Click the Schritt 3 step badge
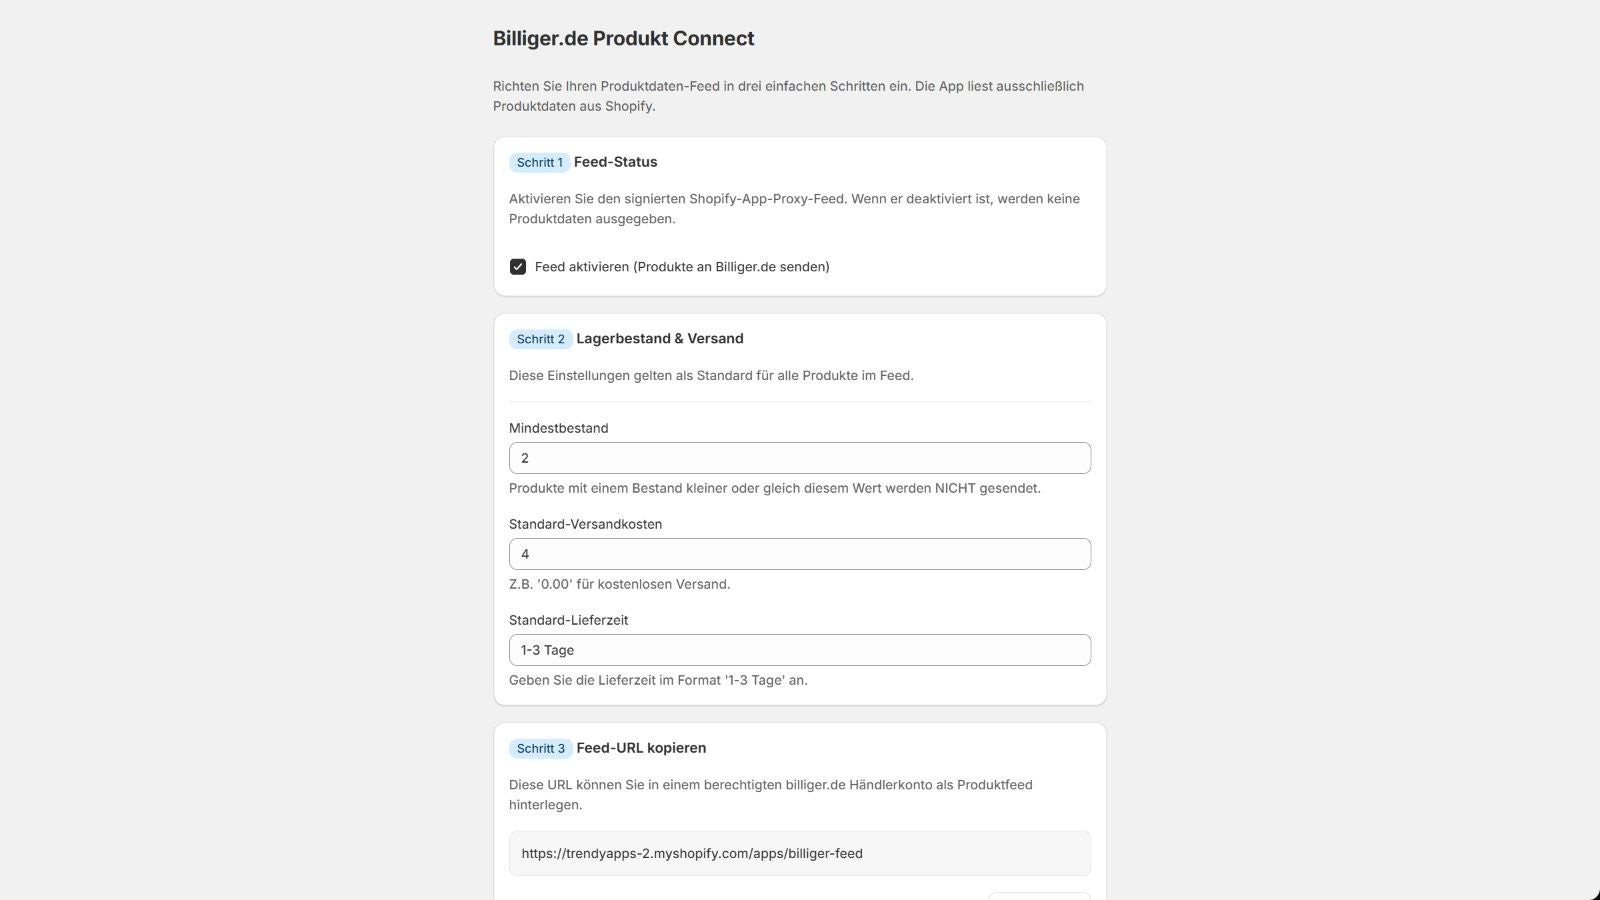Viewport: 1600px width, 900px height. point(541,748)
